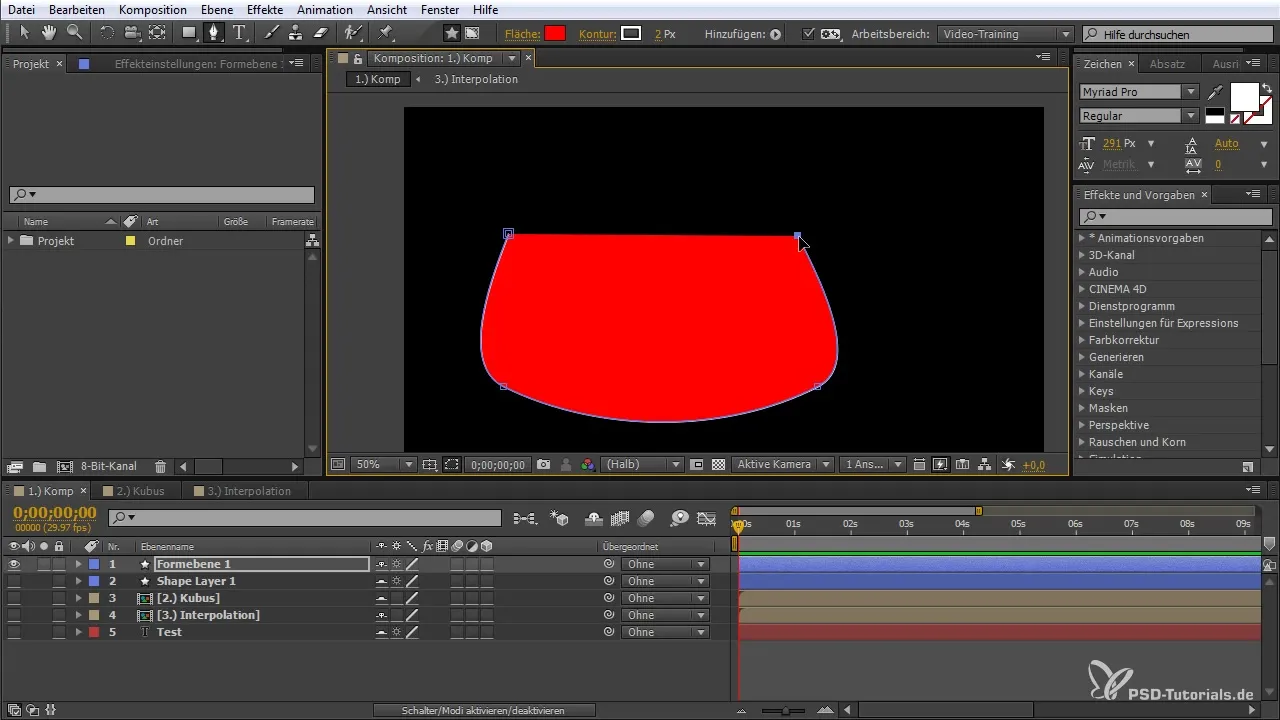
Task: Open the Effekte menu
Action: (x=265, y=9)
